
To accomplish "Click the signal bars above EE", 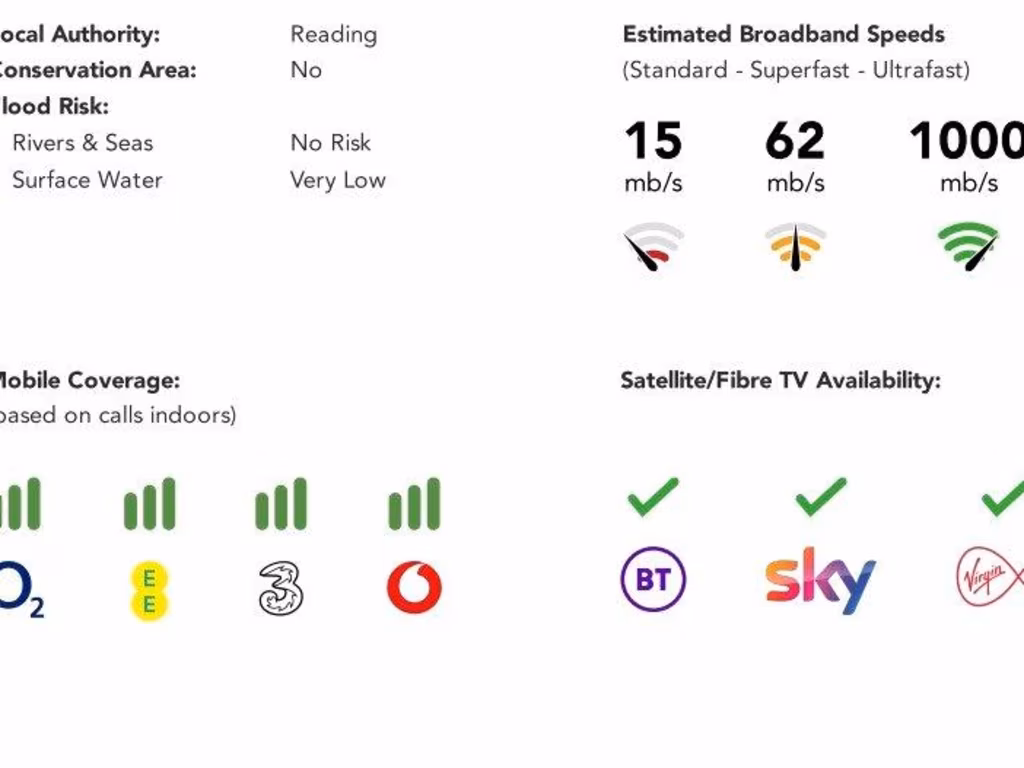I will (150, 504).
